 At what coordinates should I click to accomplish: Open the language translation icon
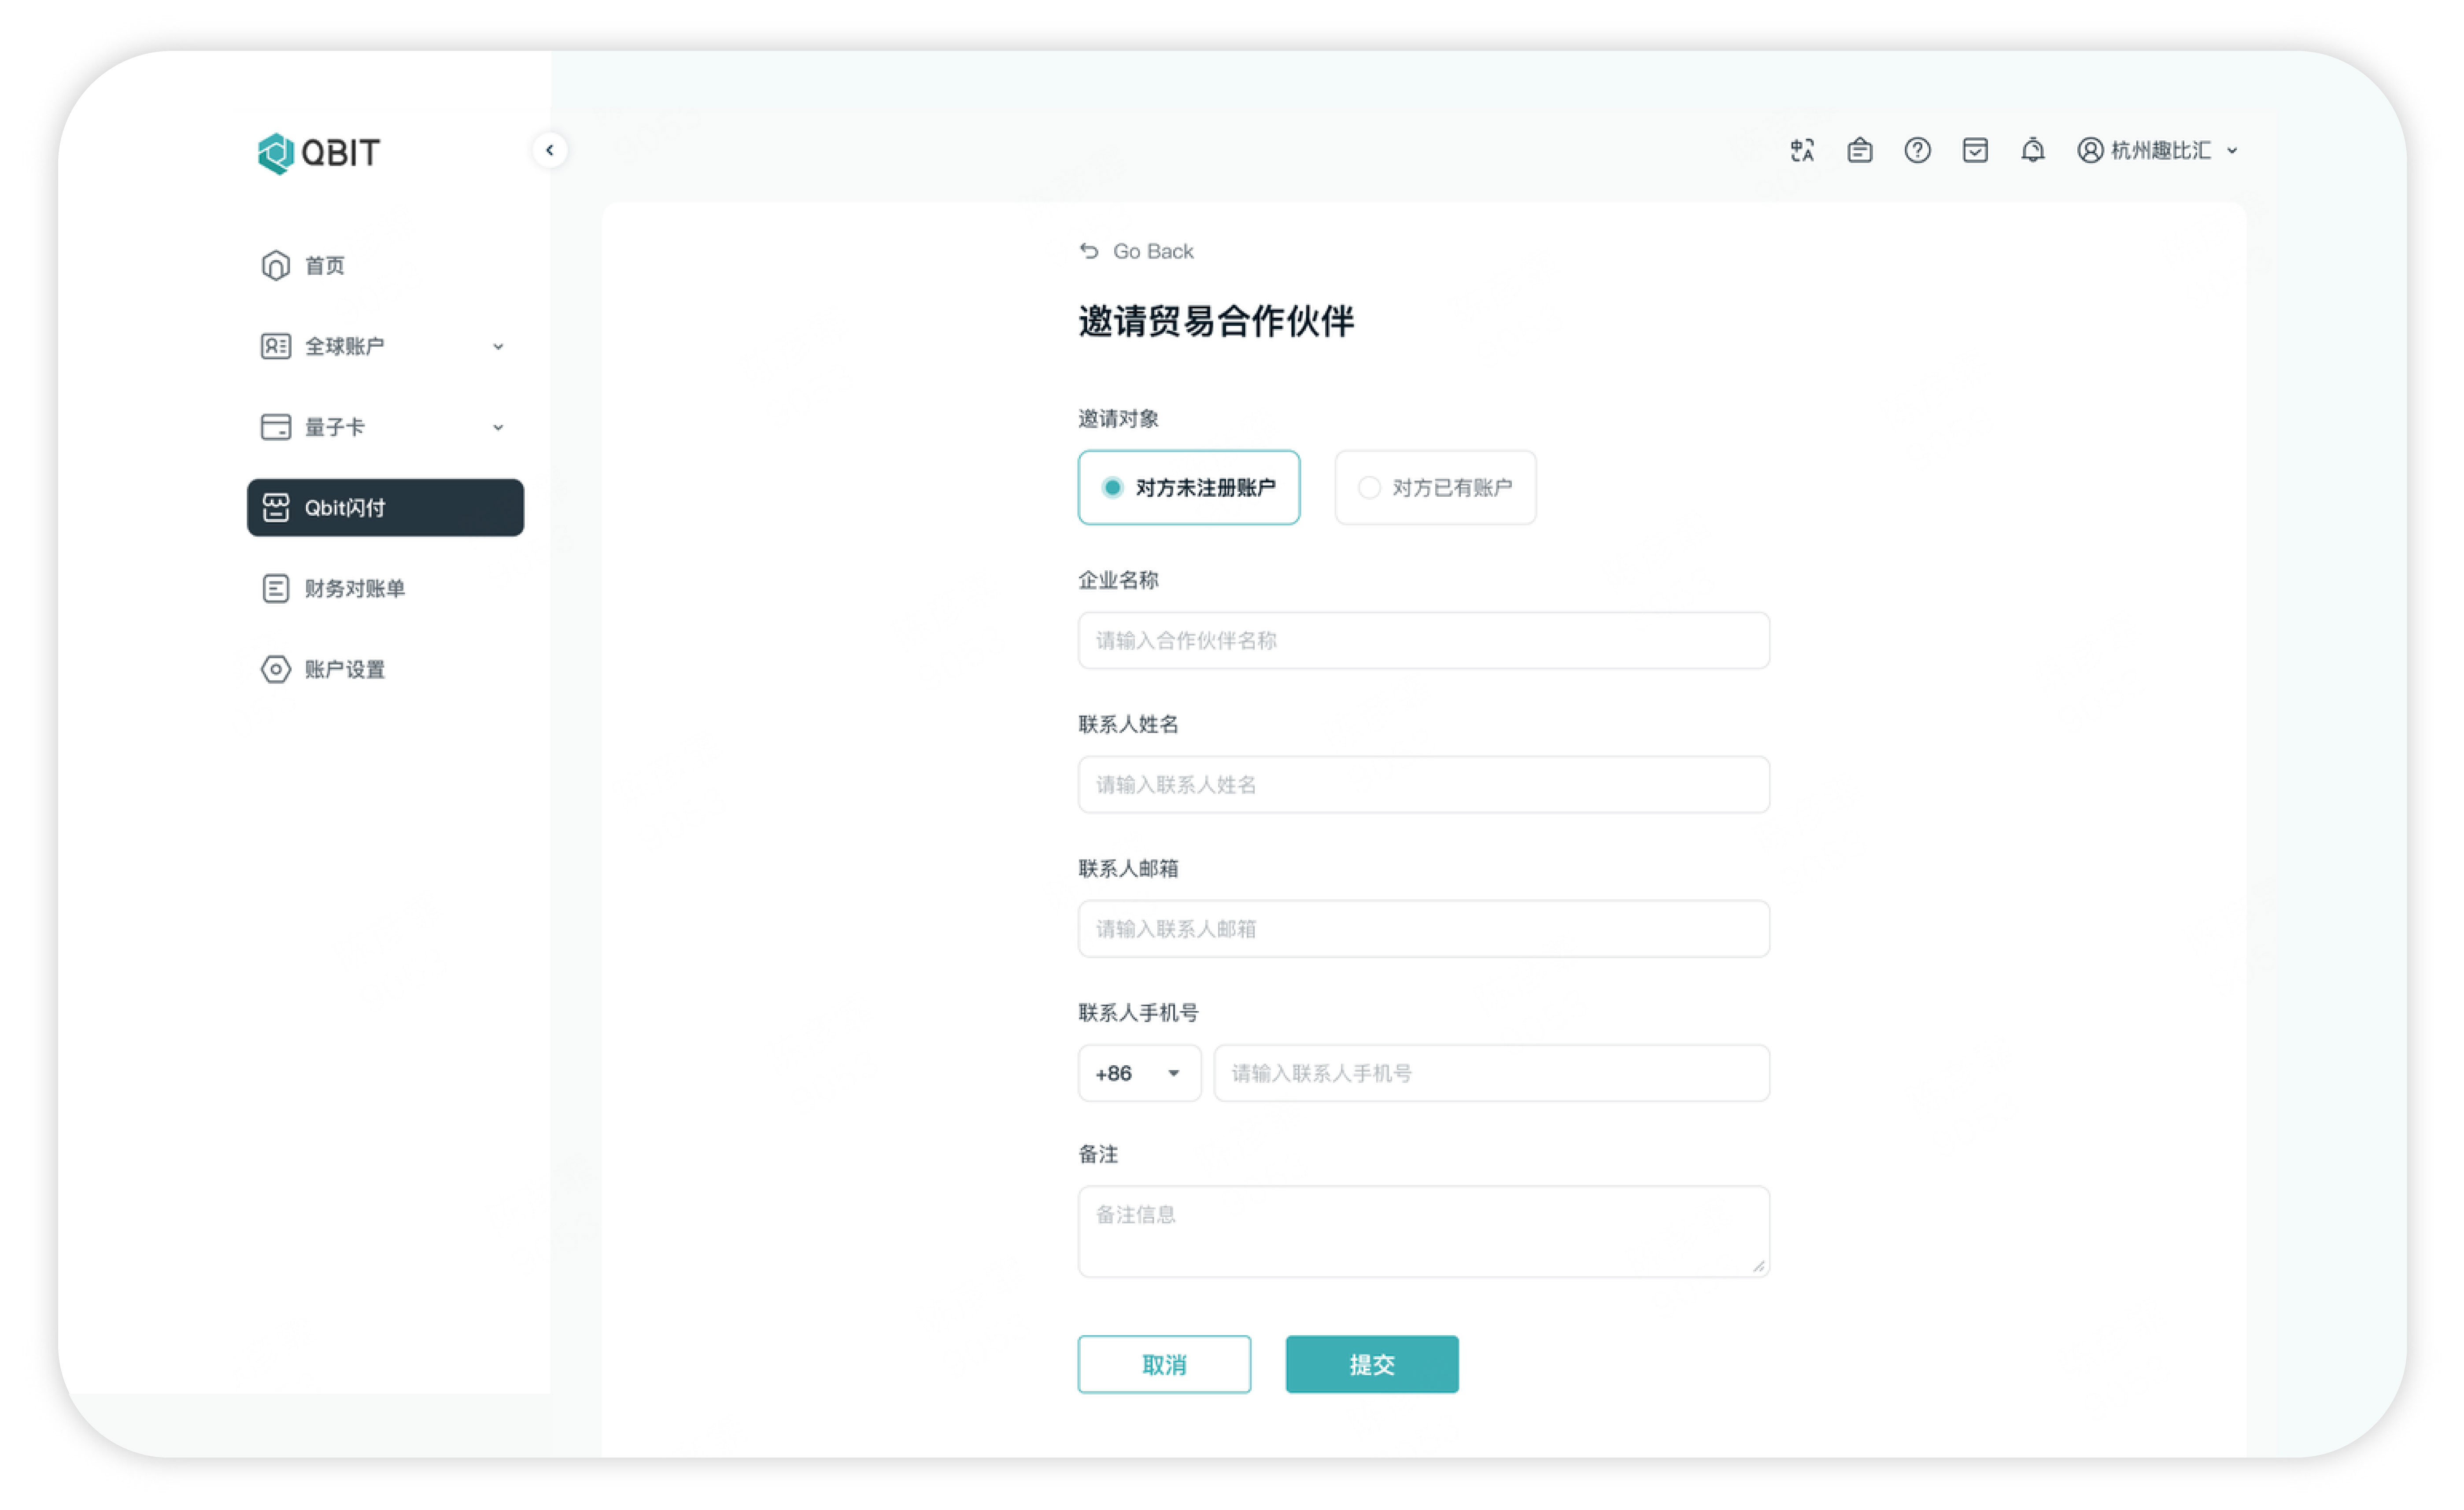(x=1802, y=150)
